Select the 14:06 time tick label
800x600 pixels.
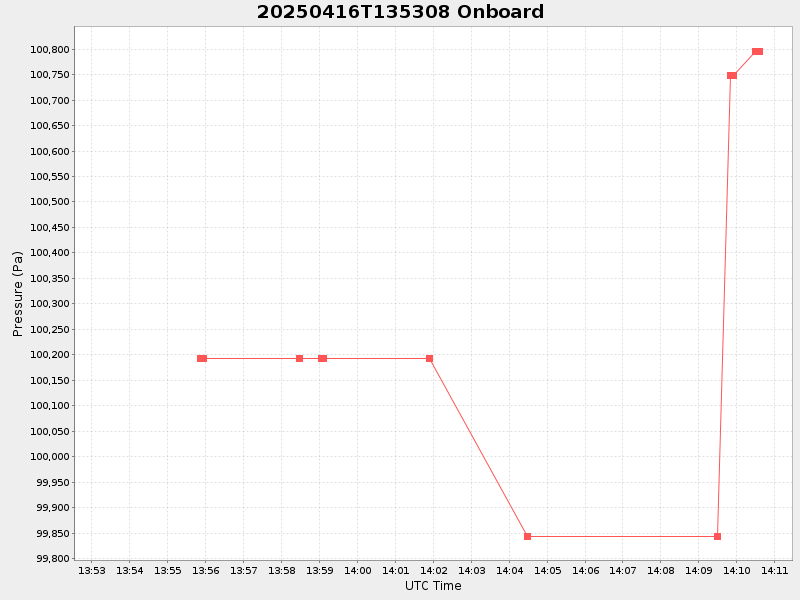[585, 570]
